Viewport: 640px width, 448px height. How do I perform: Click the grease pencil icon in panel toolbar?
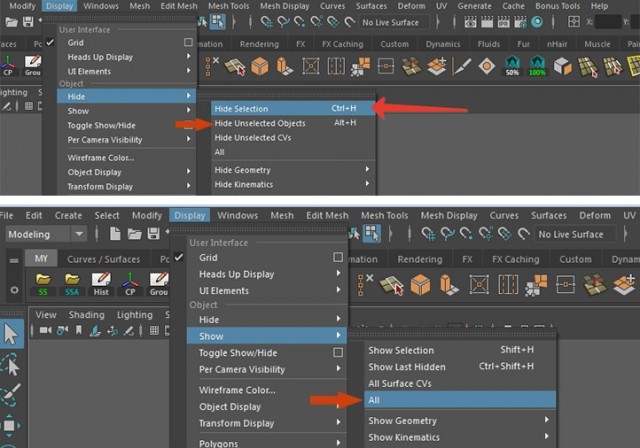128,330
